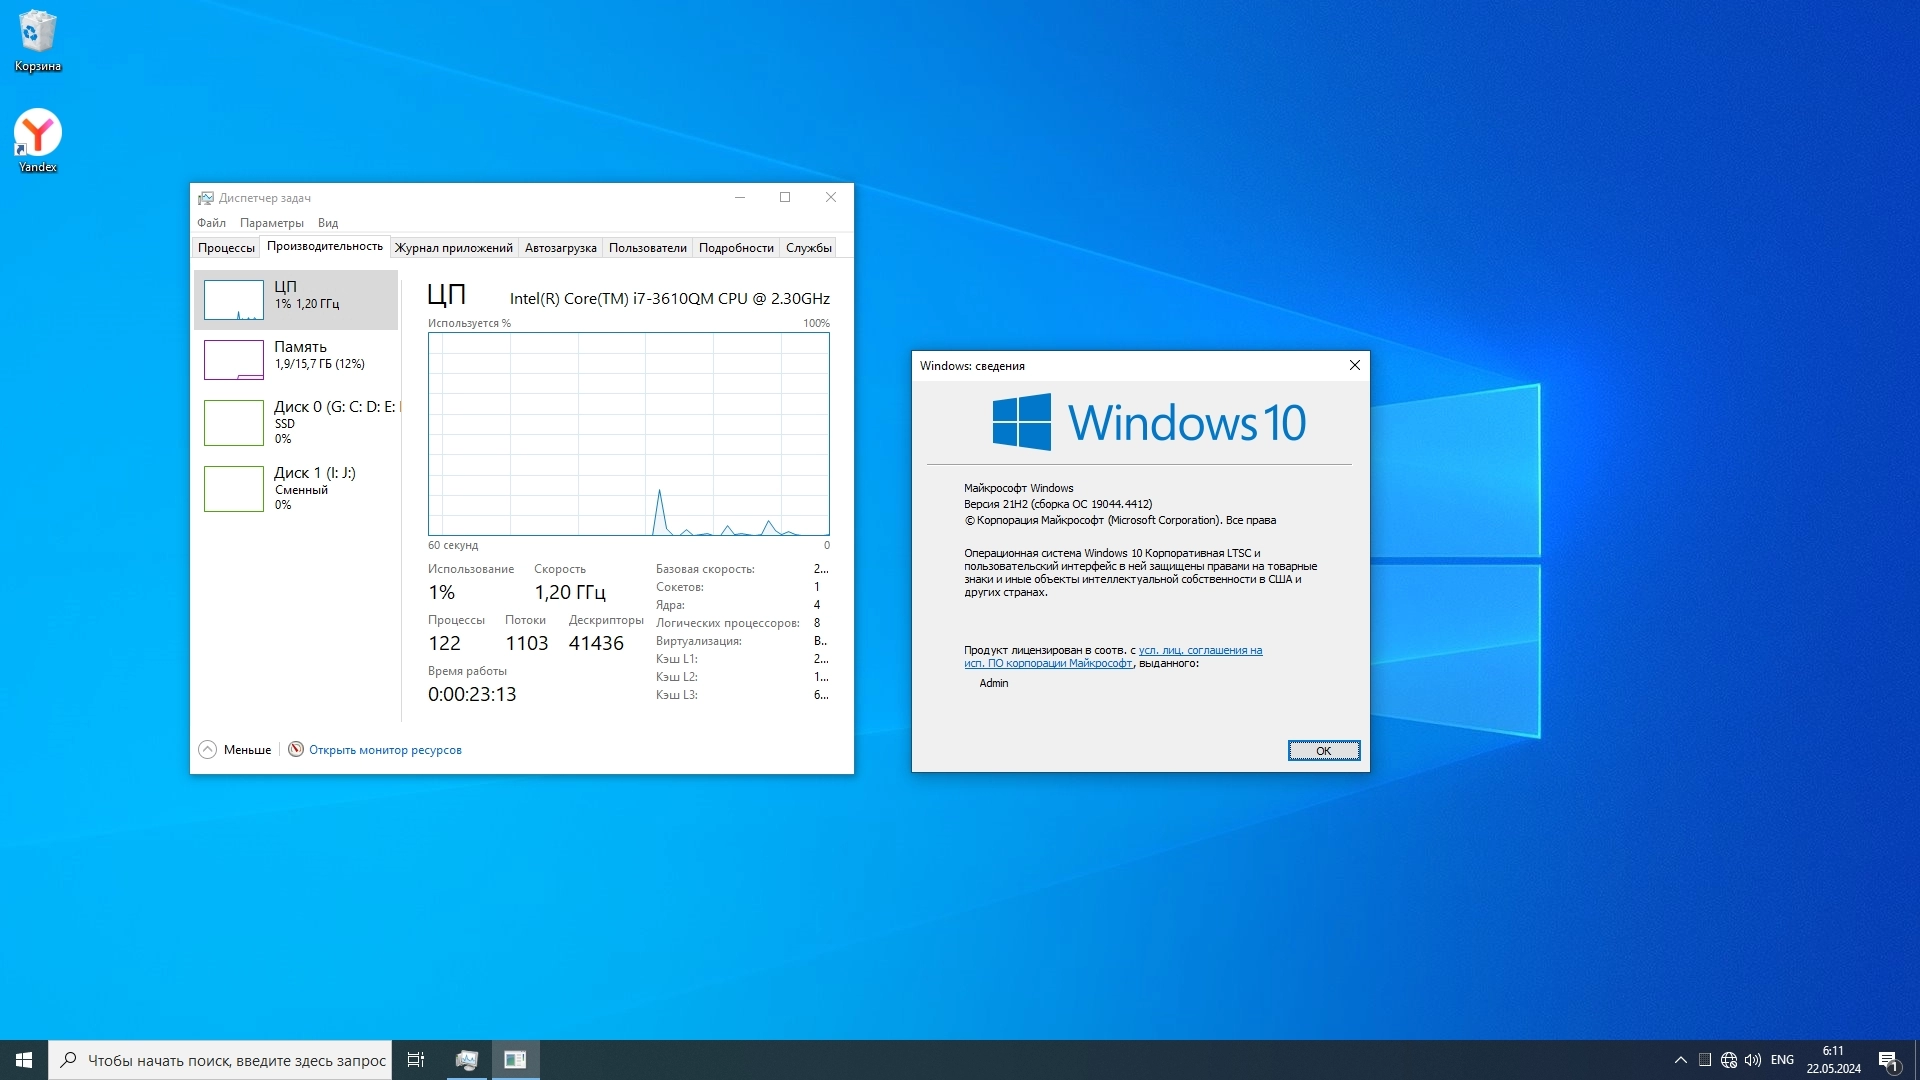Open the volume speaker tray icon

pos(1752,1060)
